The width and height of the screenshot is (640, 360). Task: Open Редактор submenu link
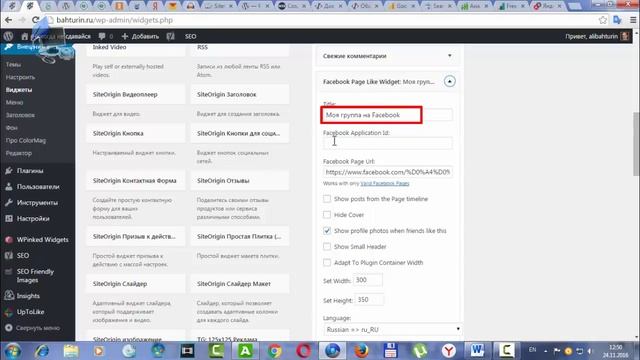(x=18, y=153)
